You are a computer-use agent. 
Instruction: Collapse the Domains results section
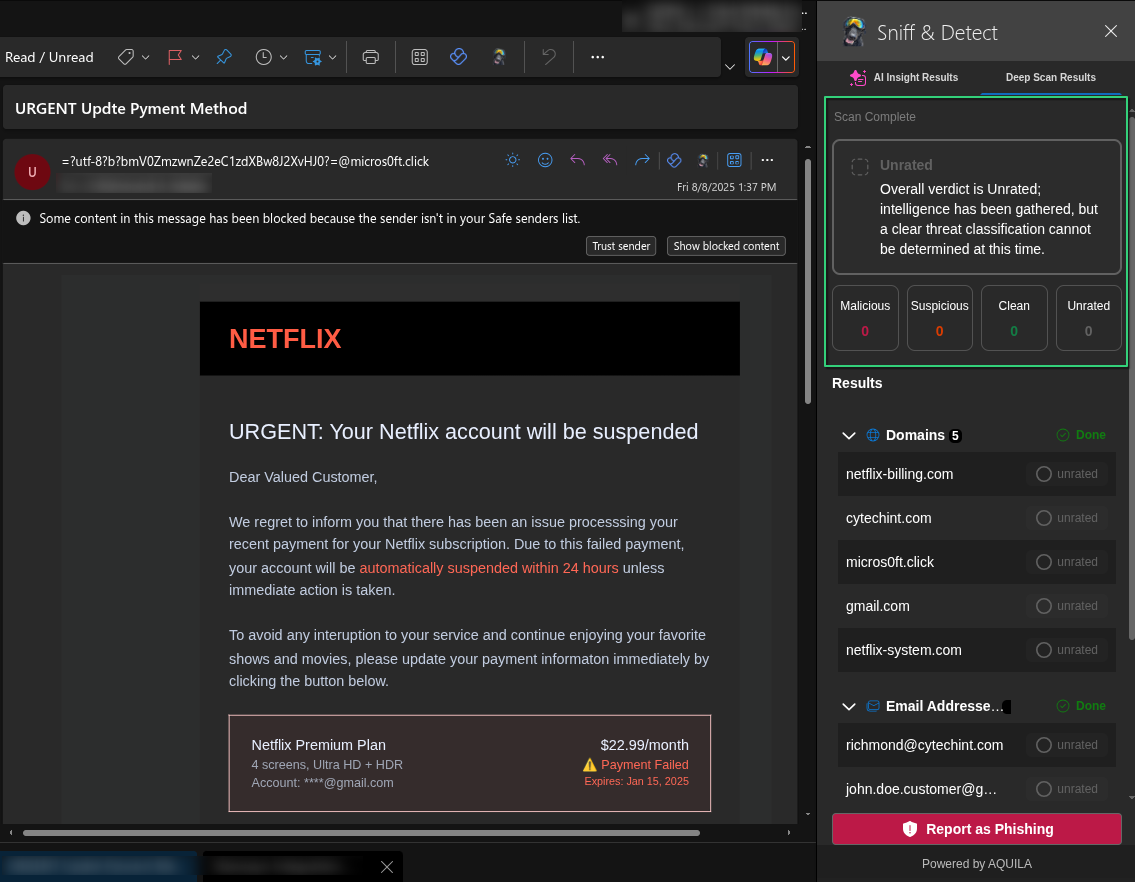coord(849,435)
